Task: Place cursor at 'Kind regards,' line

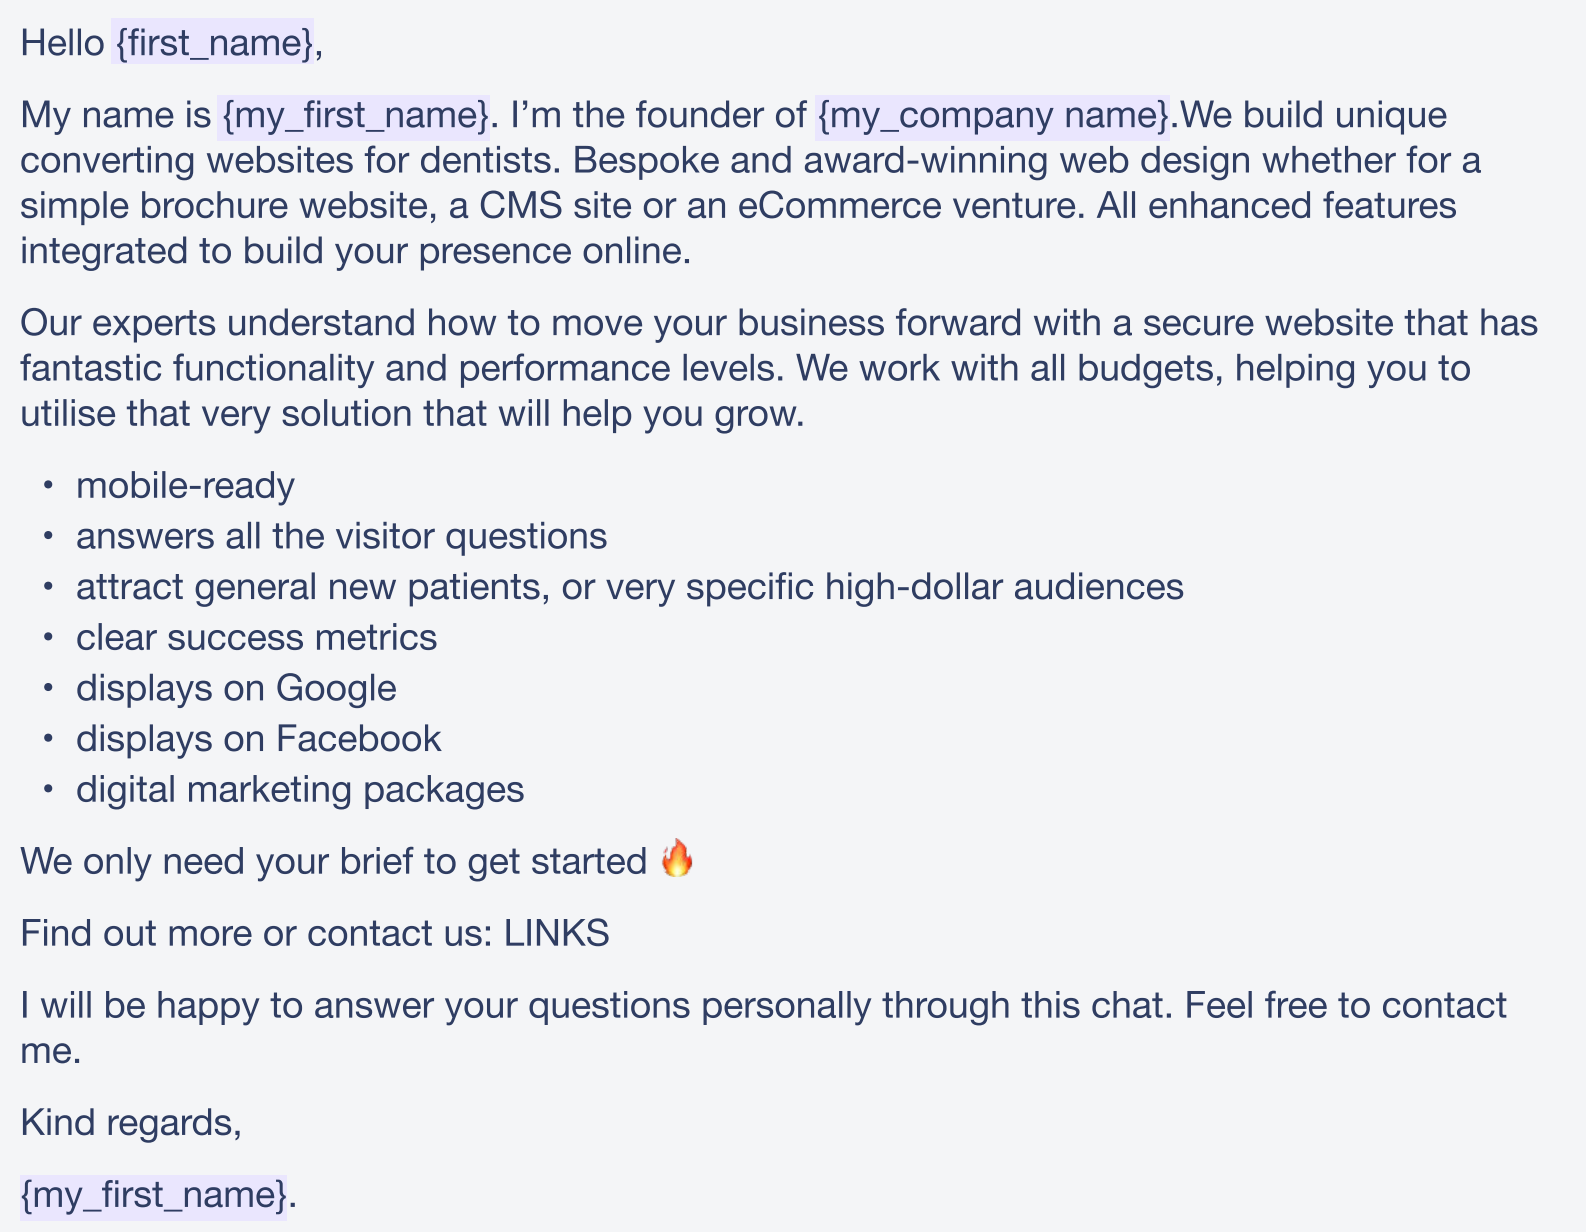Action: click(131, 1123)
